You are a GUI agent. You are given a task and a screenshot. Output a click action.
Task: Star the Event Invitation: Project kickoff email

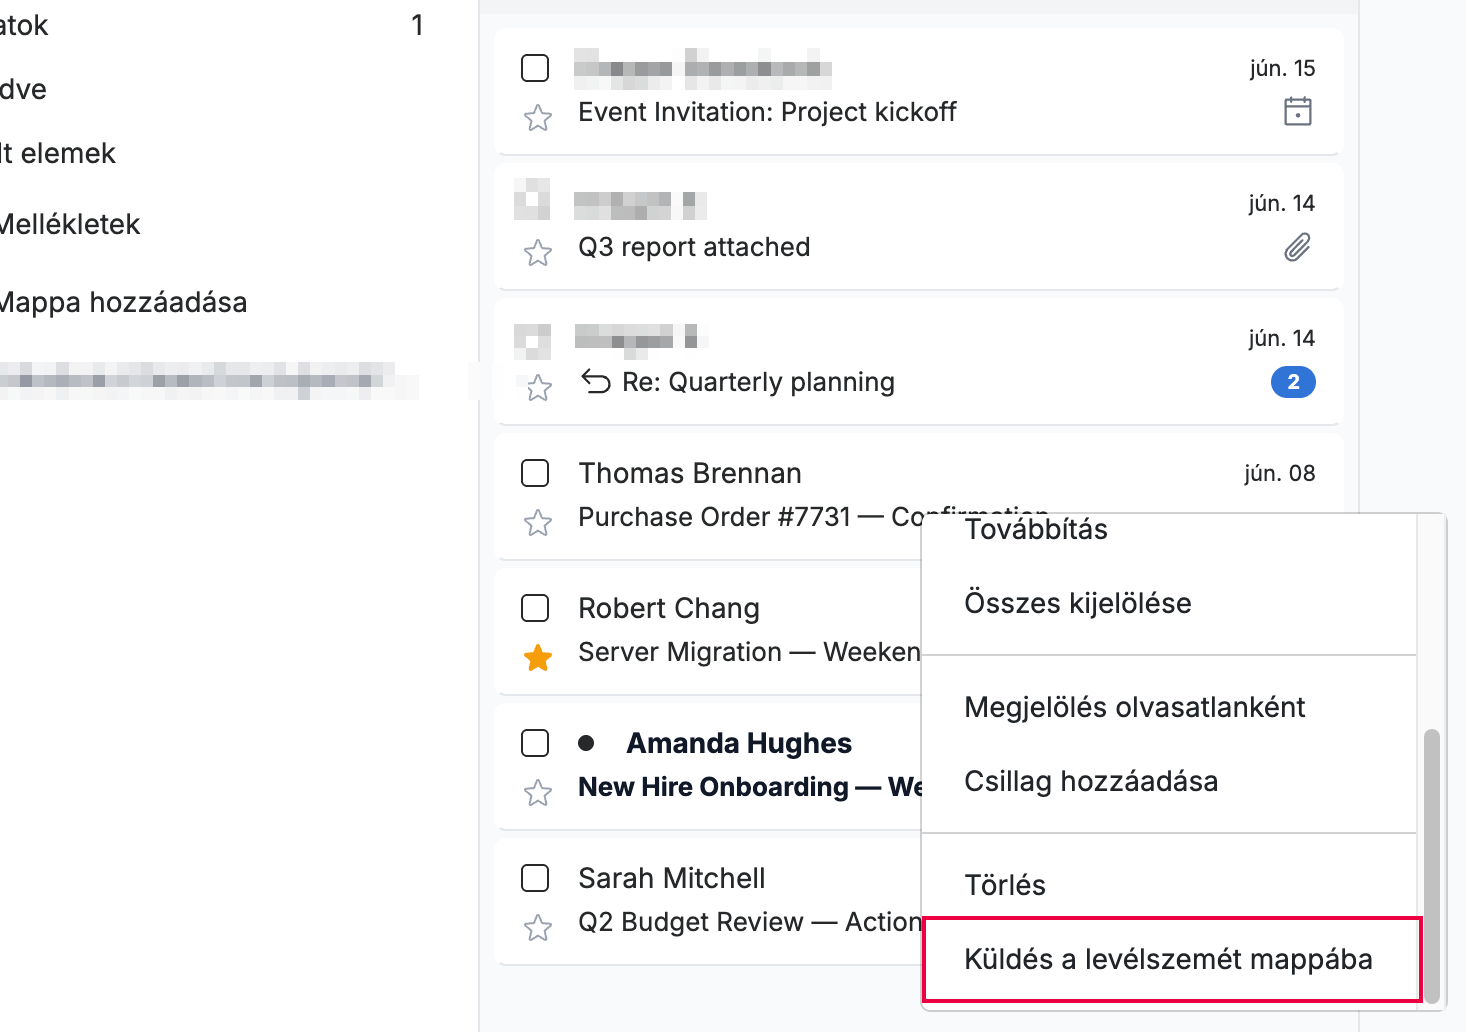click(538, 118)
